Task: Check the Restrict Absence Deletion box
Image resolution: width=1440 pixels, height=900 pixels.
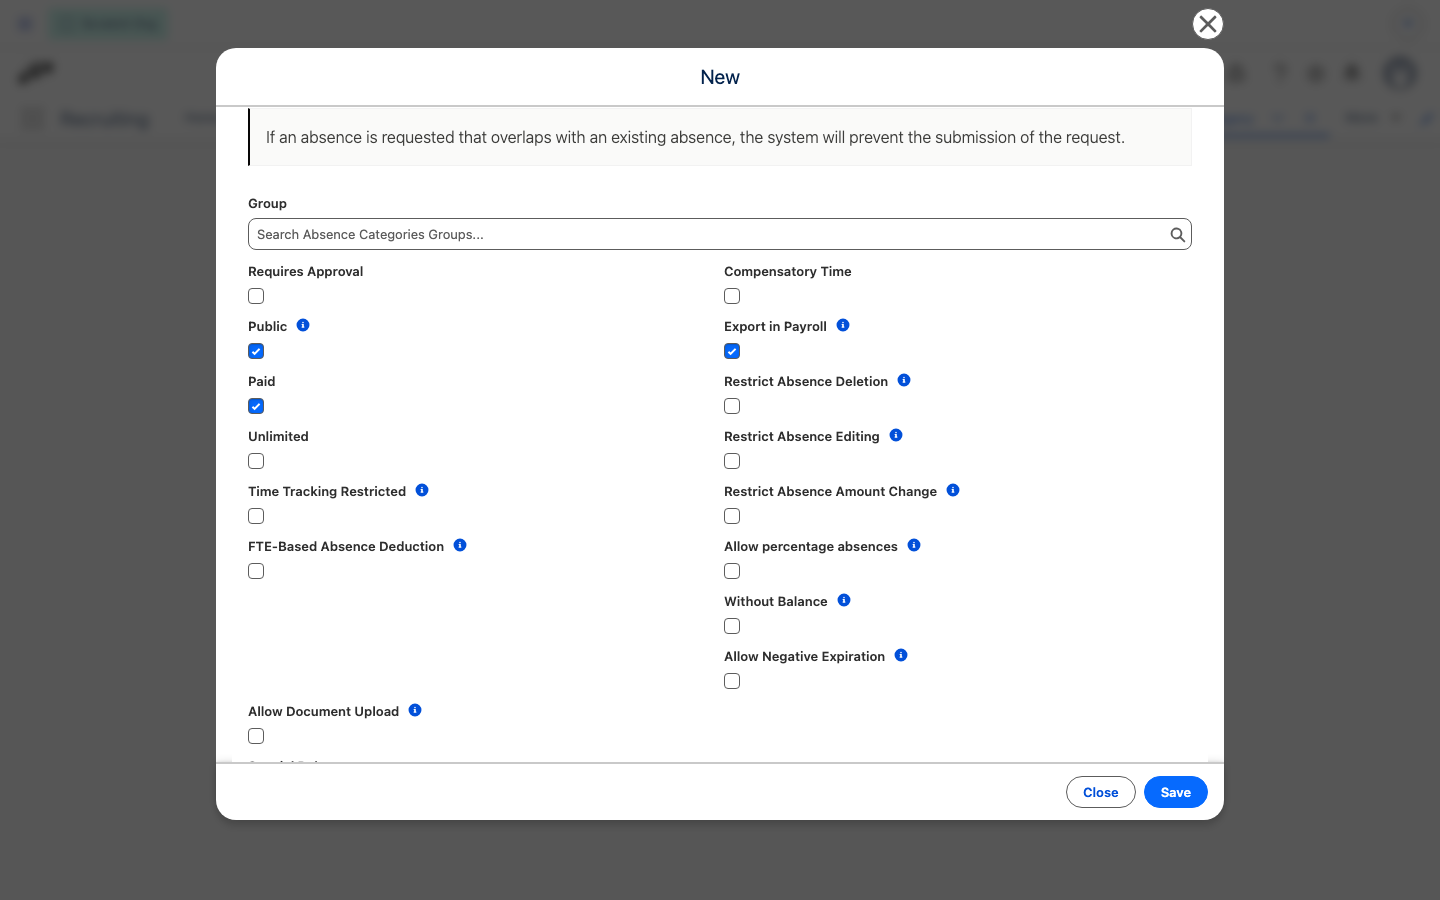Action: (x=732, y=406)
